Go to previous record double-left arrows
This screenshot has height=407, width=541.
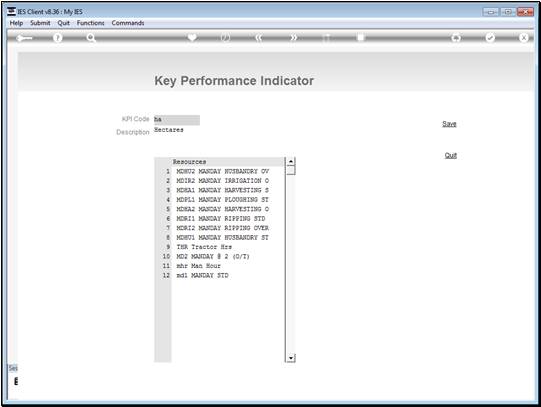point(259,38)
